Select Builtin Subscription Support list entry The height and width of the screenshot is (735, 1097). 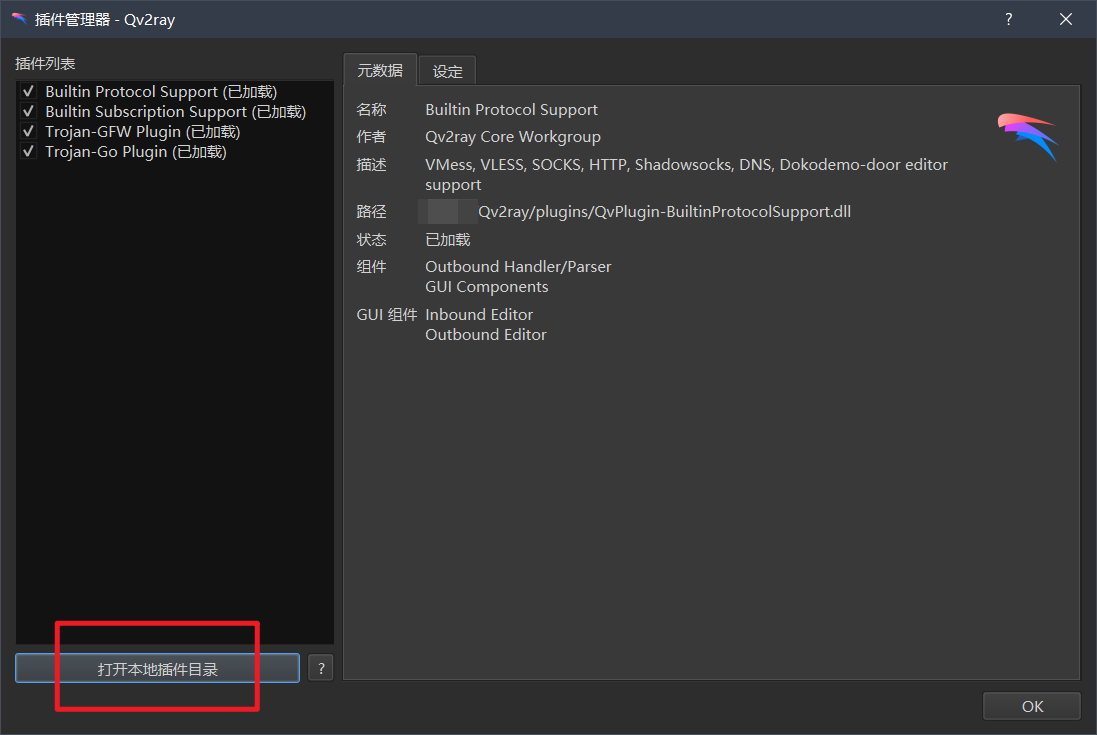(x=176, y=112)
